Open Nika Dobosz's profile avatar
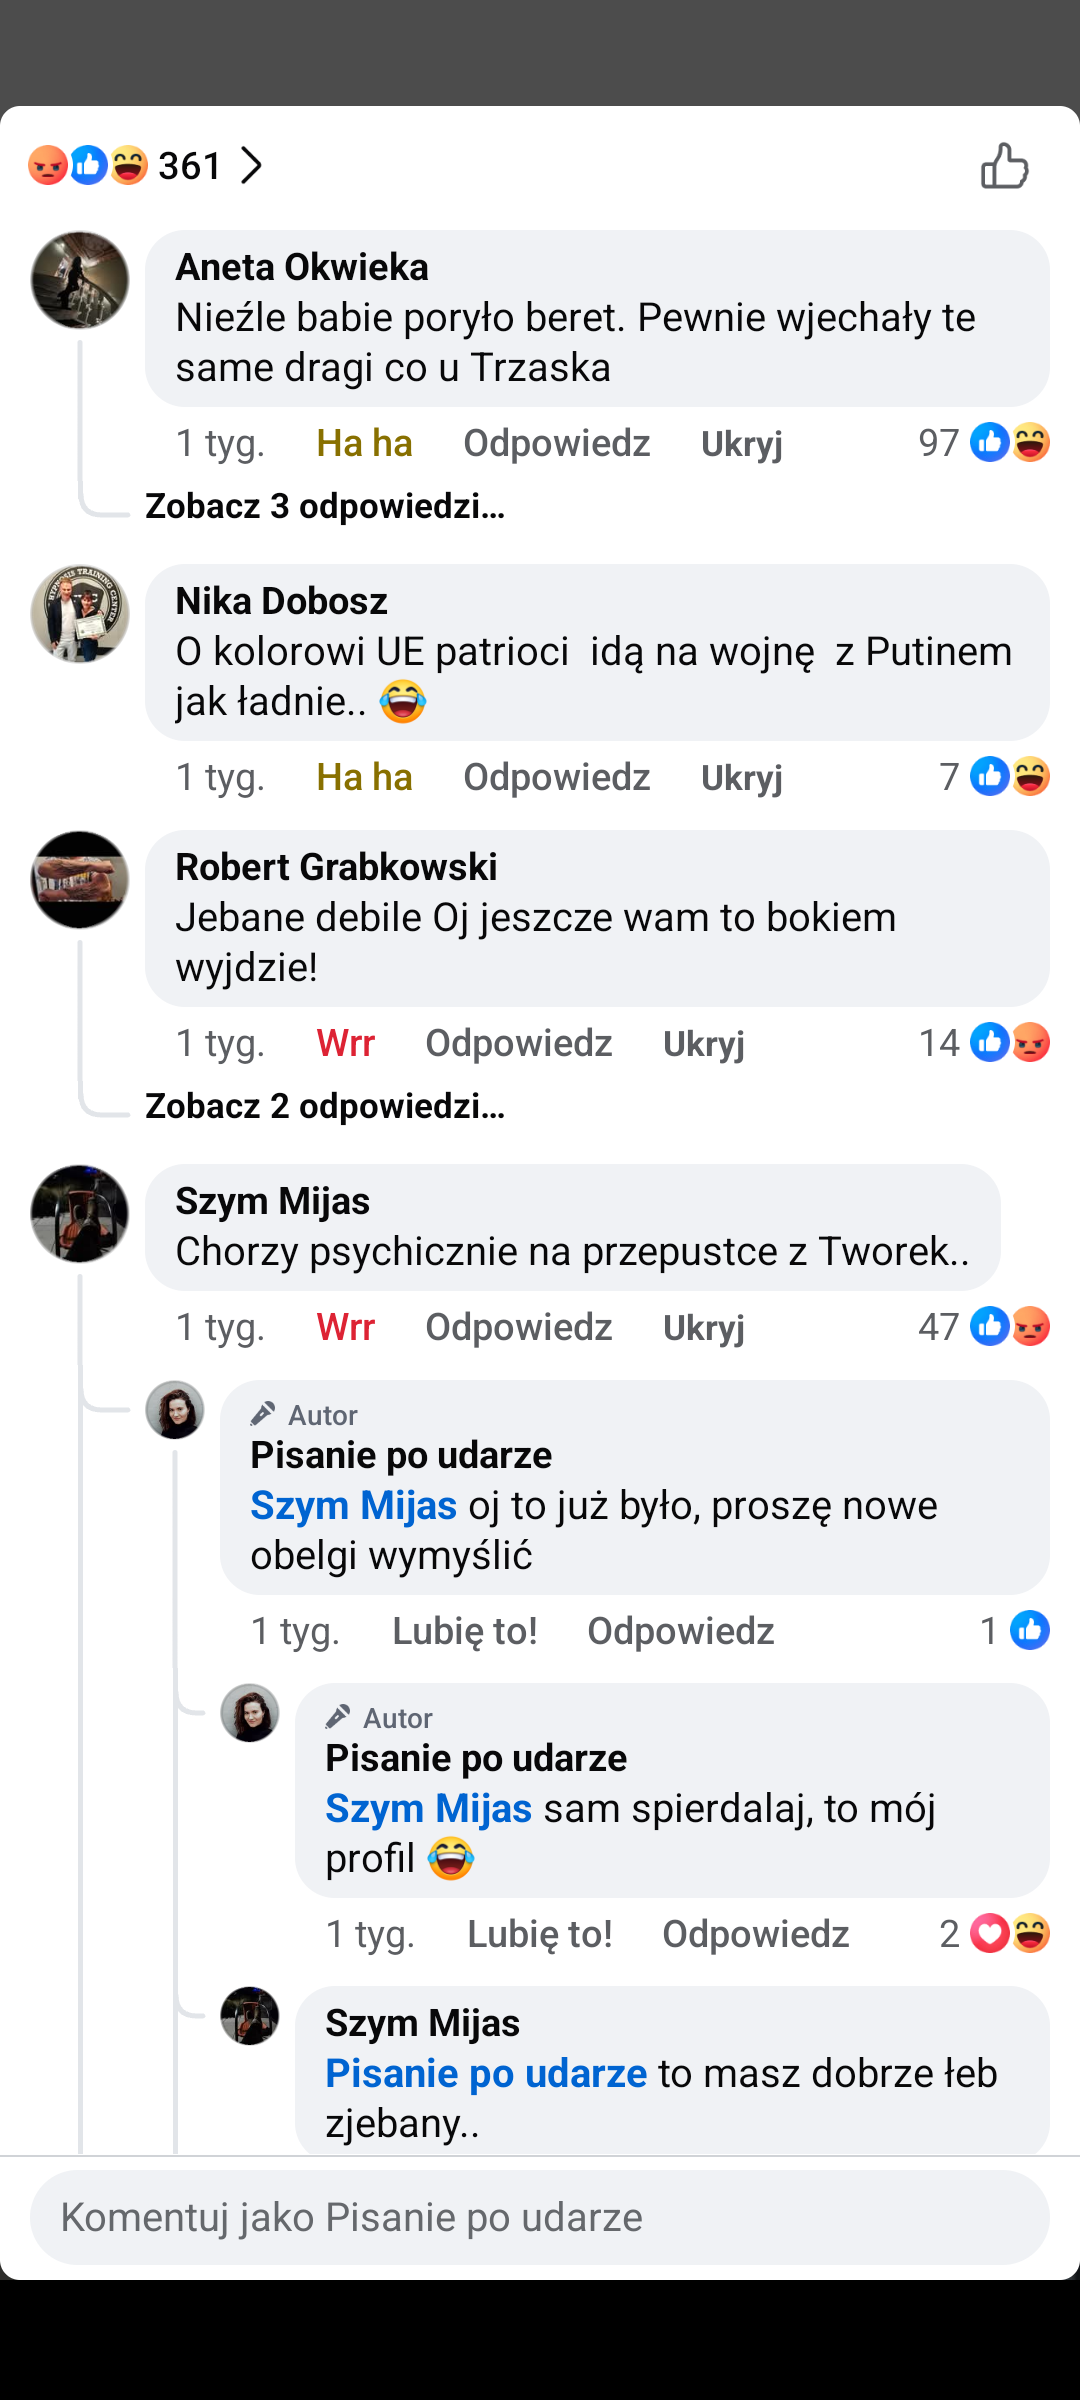Viewport: 1080px width, 2400px height. click(x=80, y=614)
